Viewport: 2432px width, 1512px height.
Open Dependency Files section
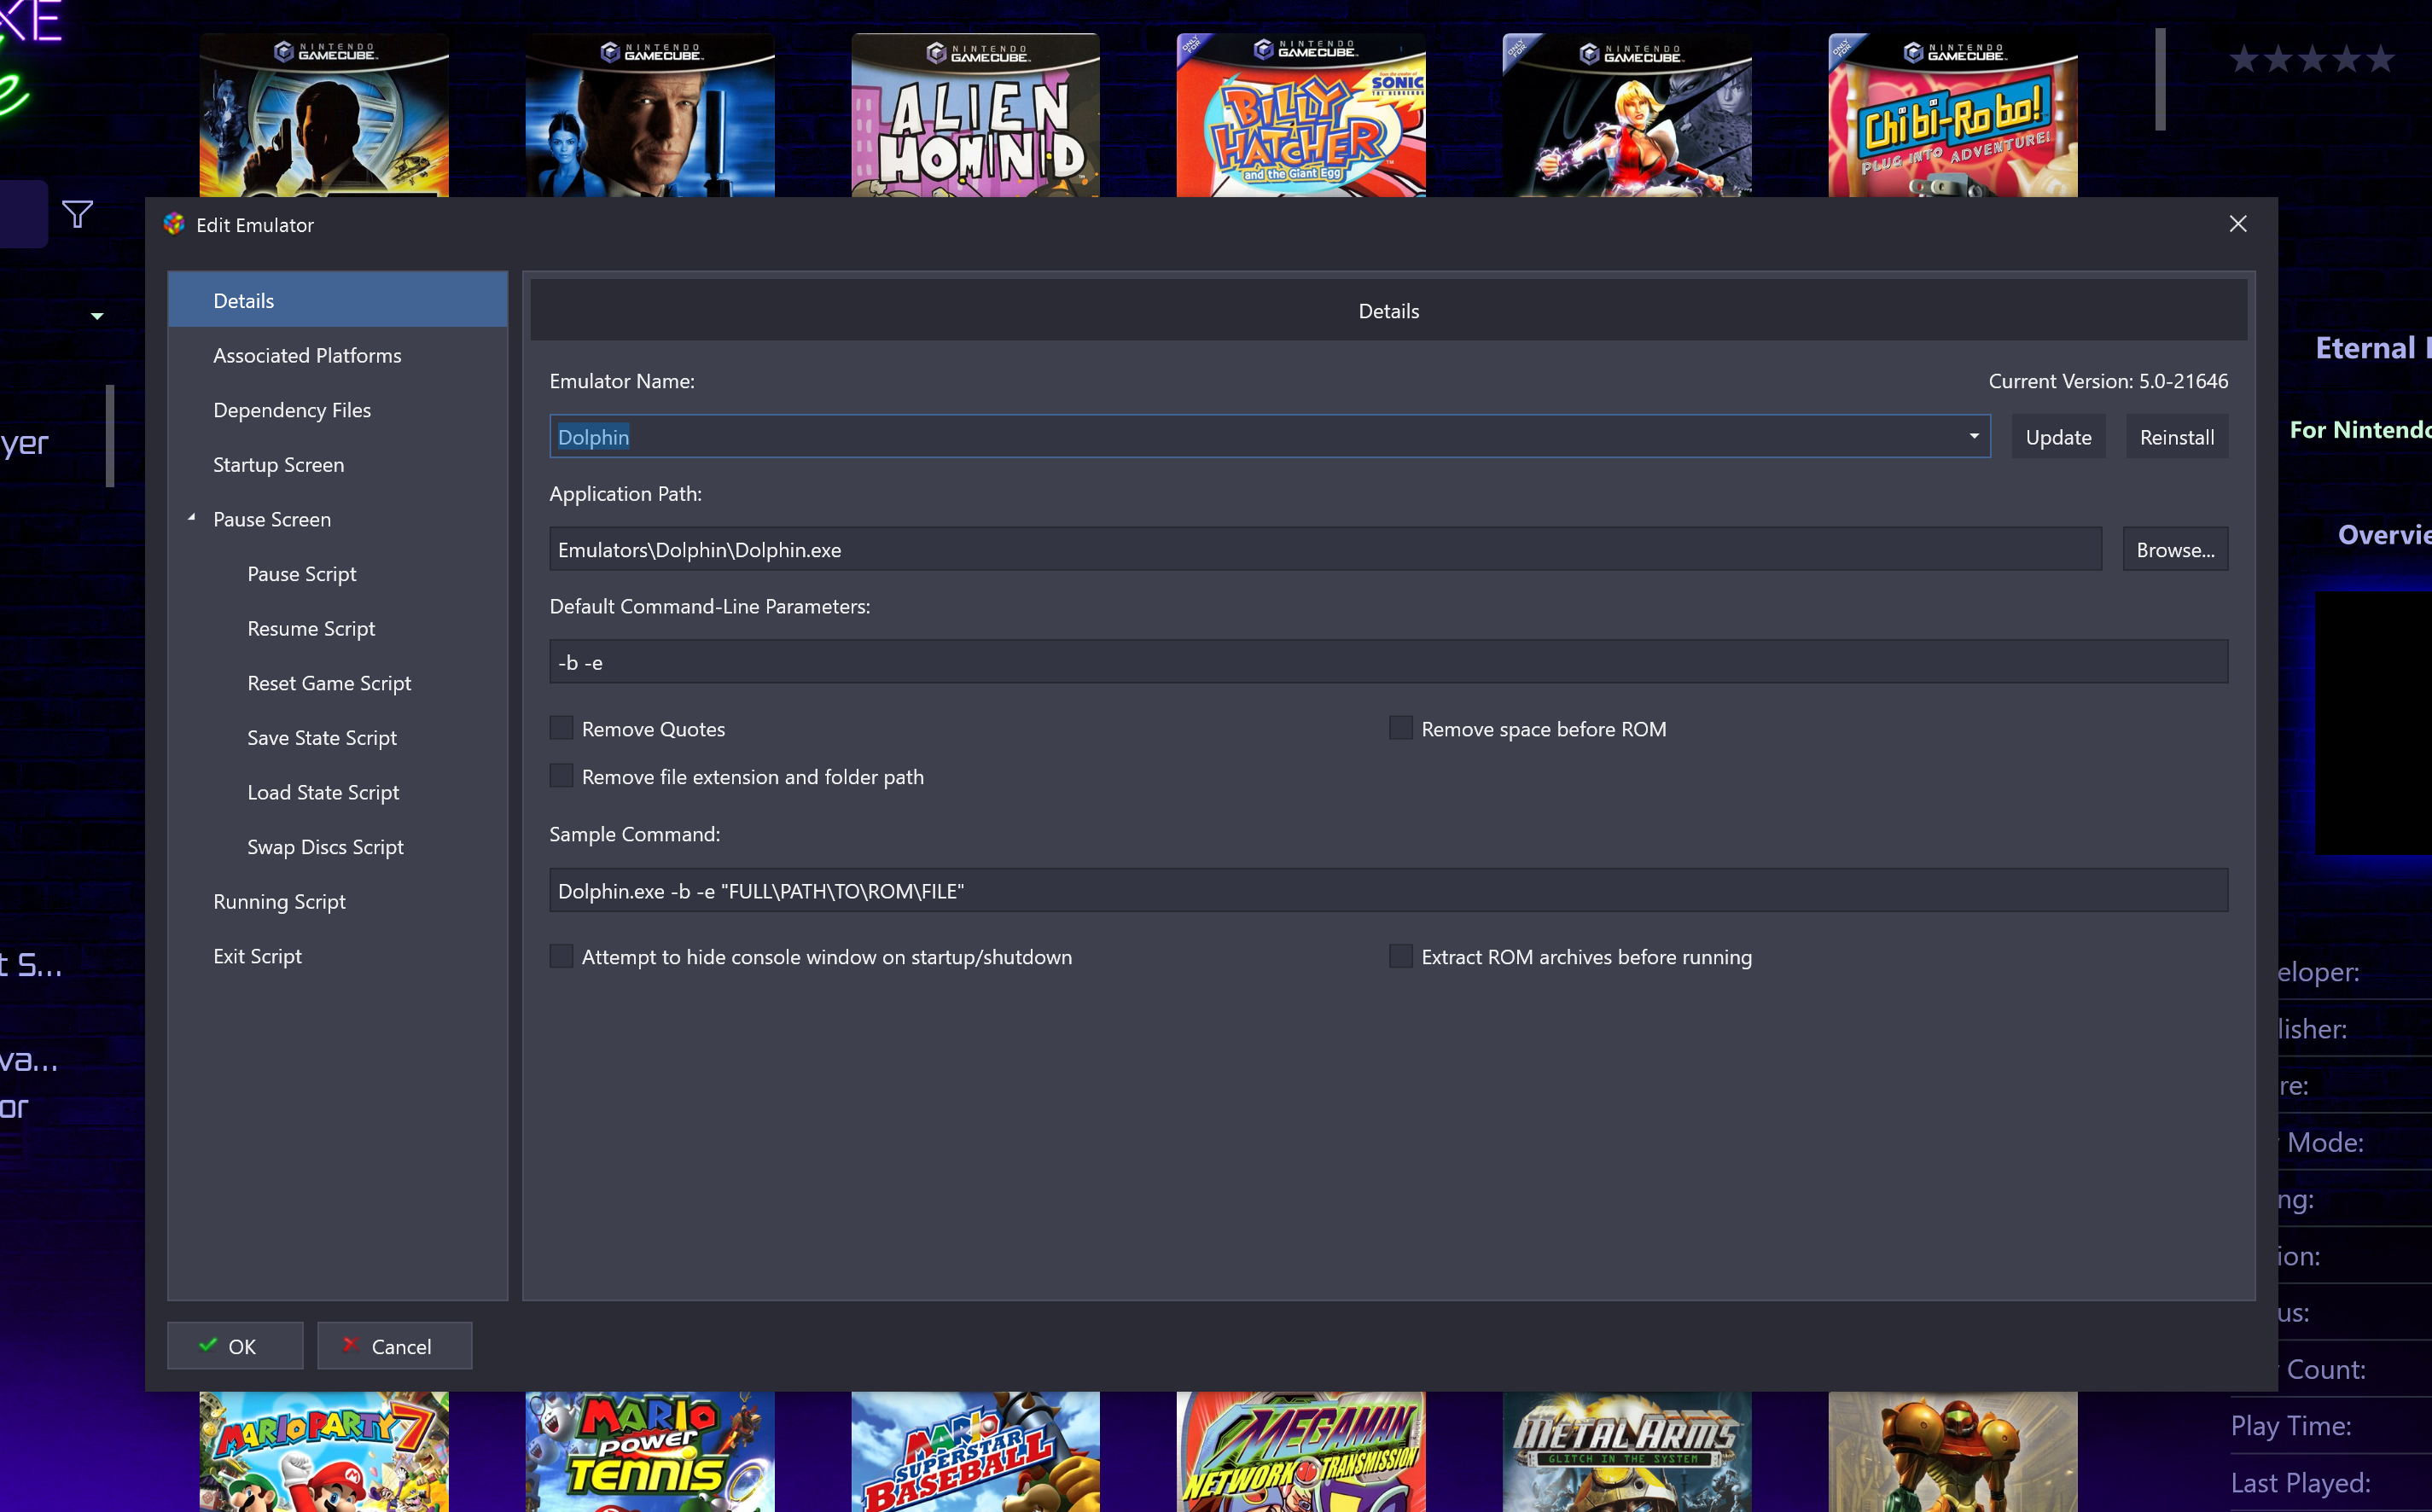[x=338, y=410]
